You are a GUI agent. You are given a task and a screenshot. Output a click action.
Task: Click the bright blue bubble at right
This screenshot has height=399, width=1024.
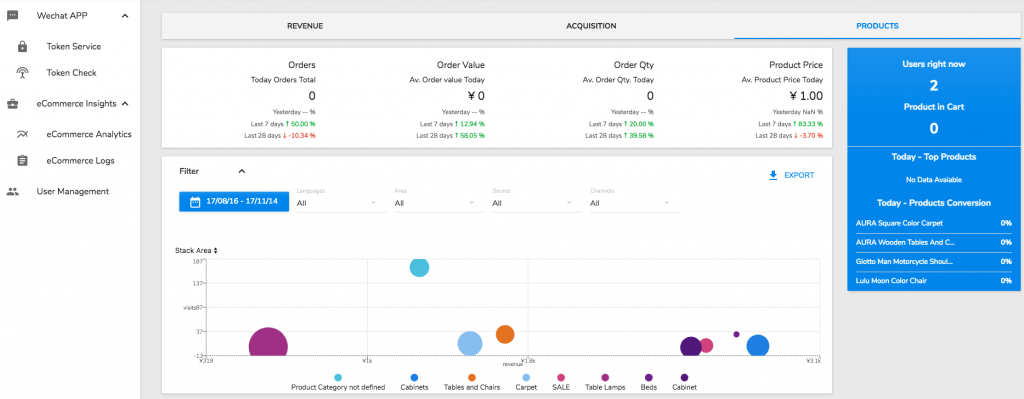click(x=758, y=345)
